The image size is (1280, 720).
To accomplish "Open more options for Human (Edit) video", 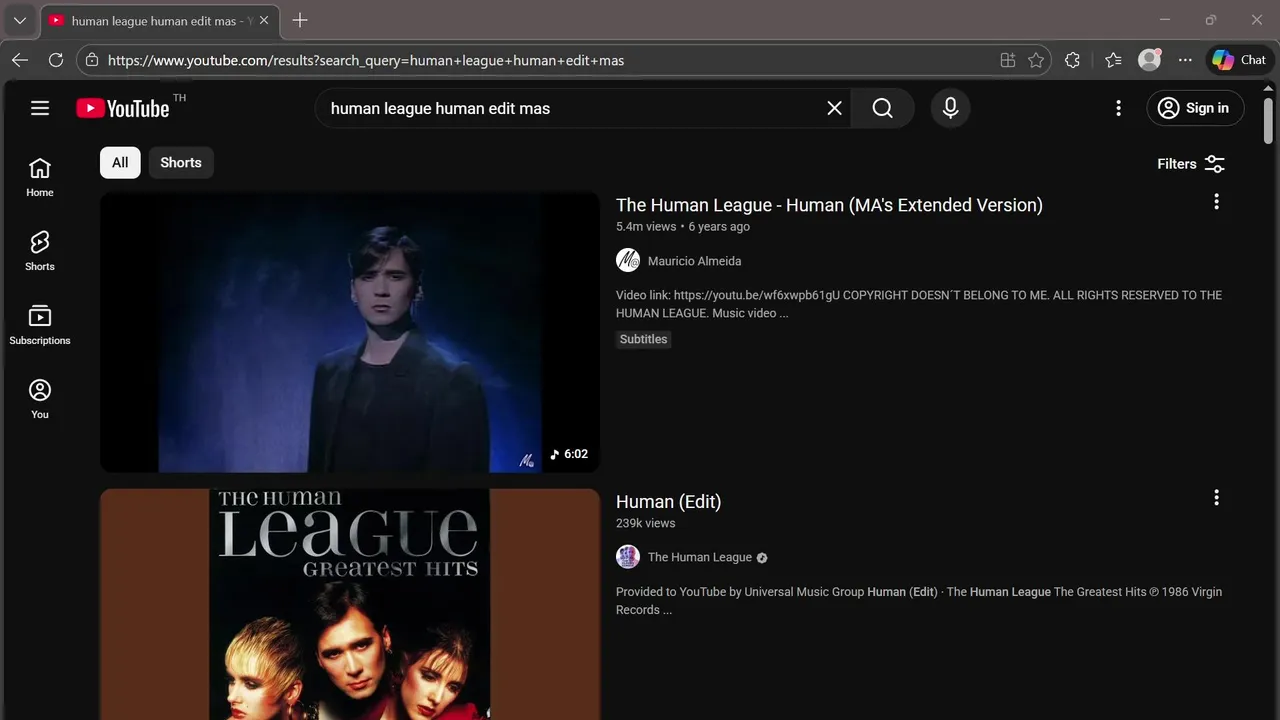I will tap(1216, 498).
